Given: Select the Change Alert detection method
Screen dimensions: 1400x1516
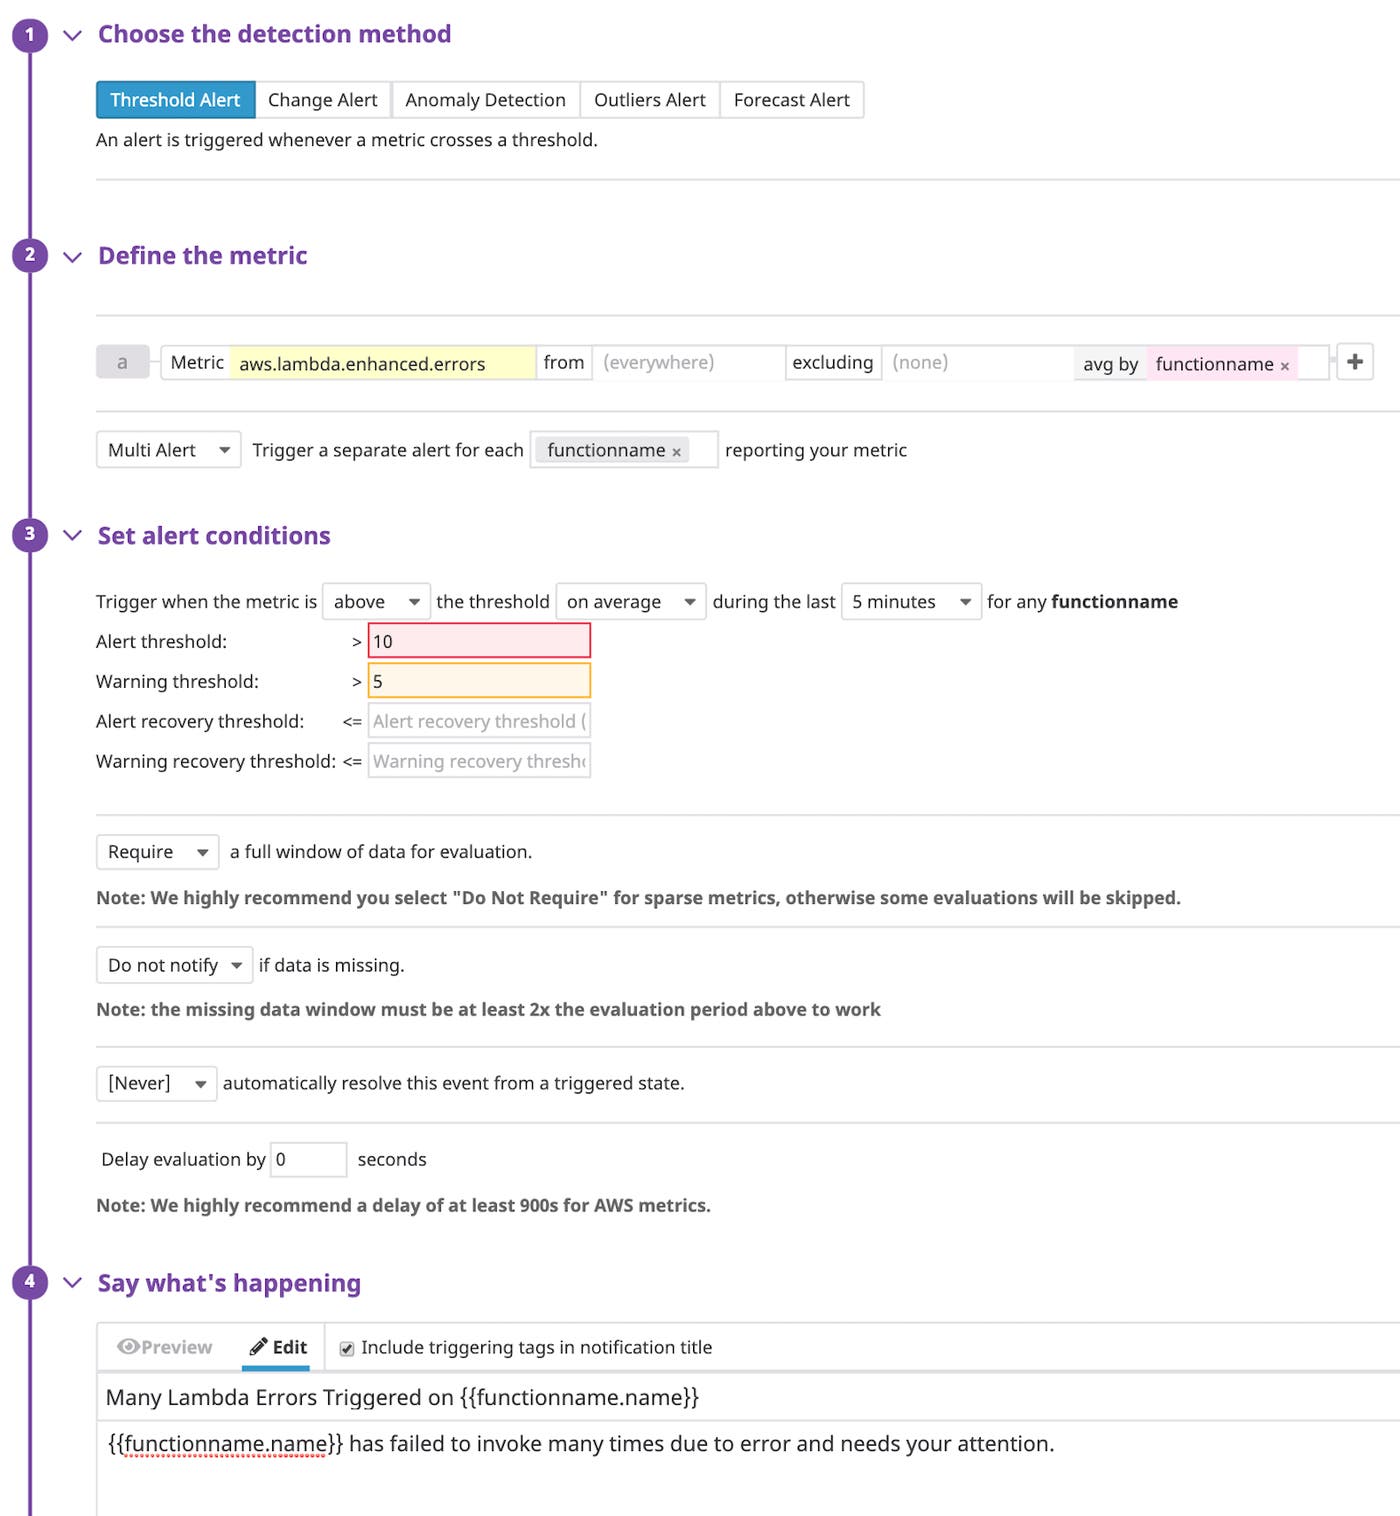Looking at the screenshot, I should [x=322, y=99].
